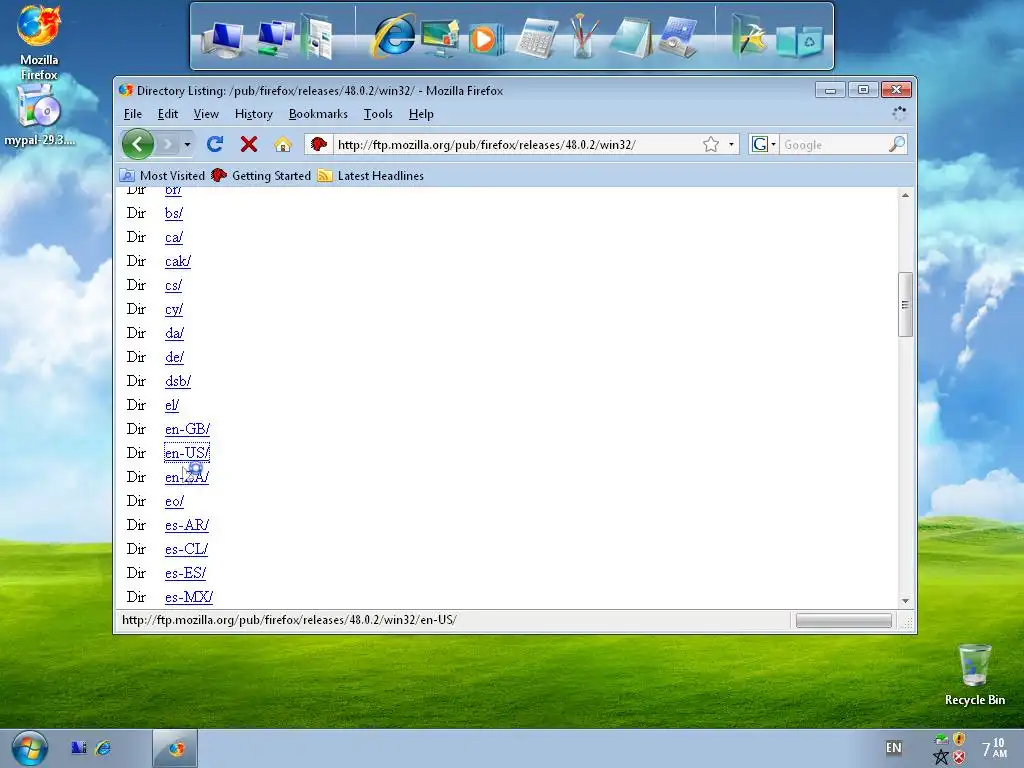Click the status bar progress meter
This screenshot has height=768, width=1024.
[x=844, y=620]
